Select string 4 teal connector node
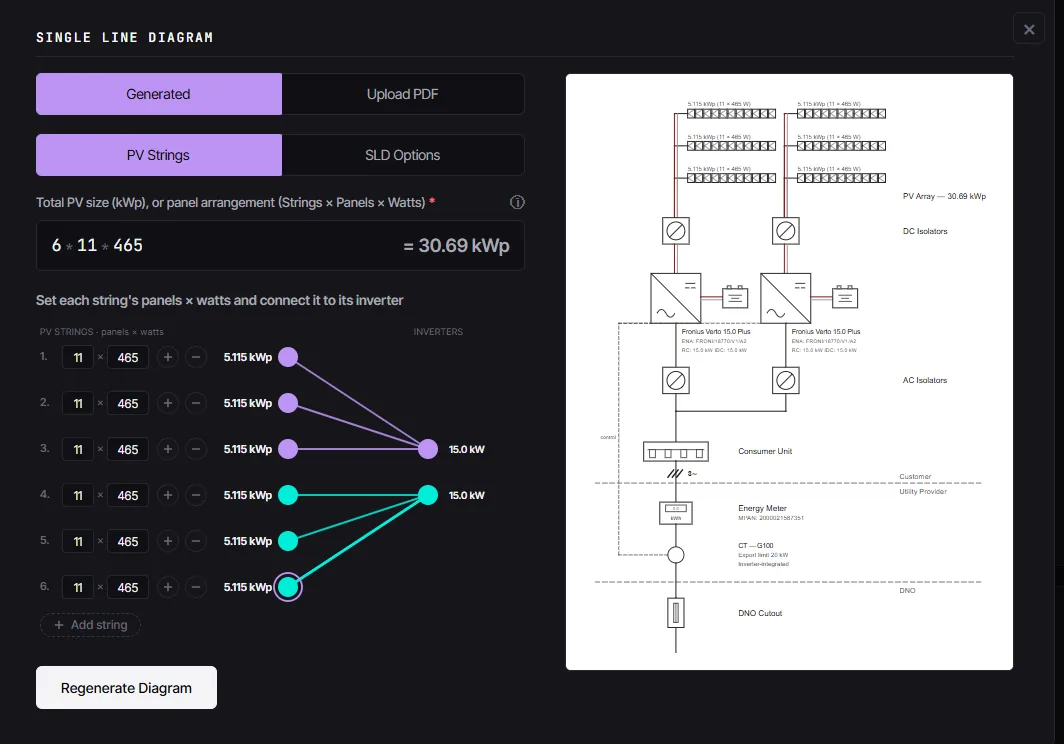 (x=288, y=496)
